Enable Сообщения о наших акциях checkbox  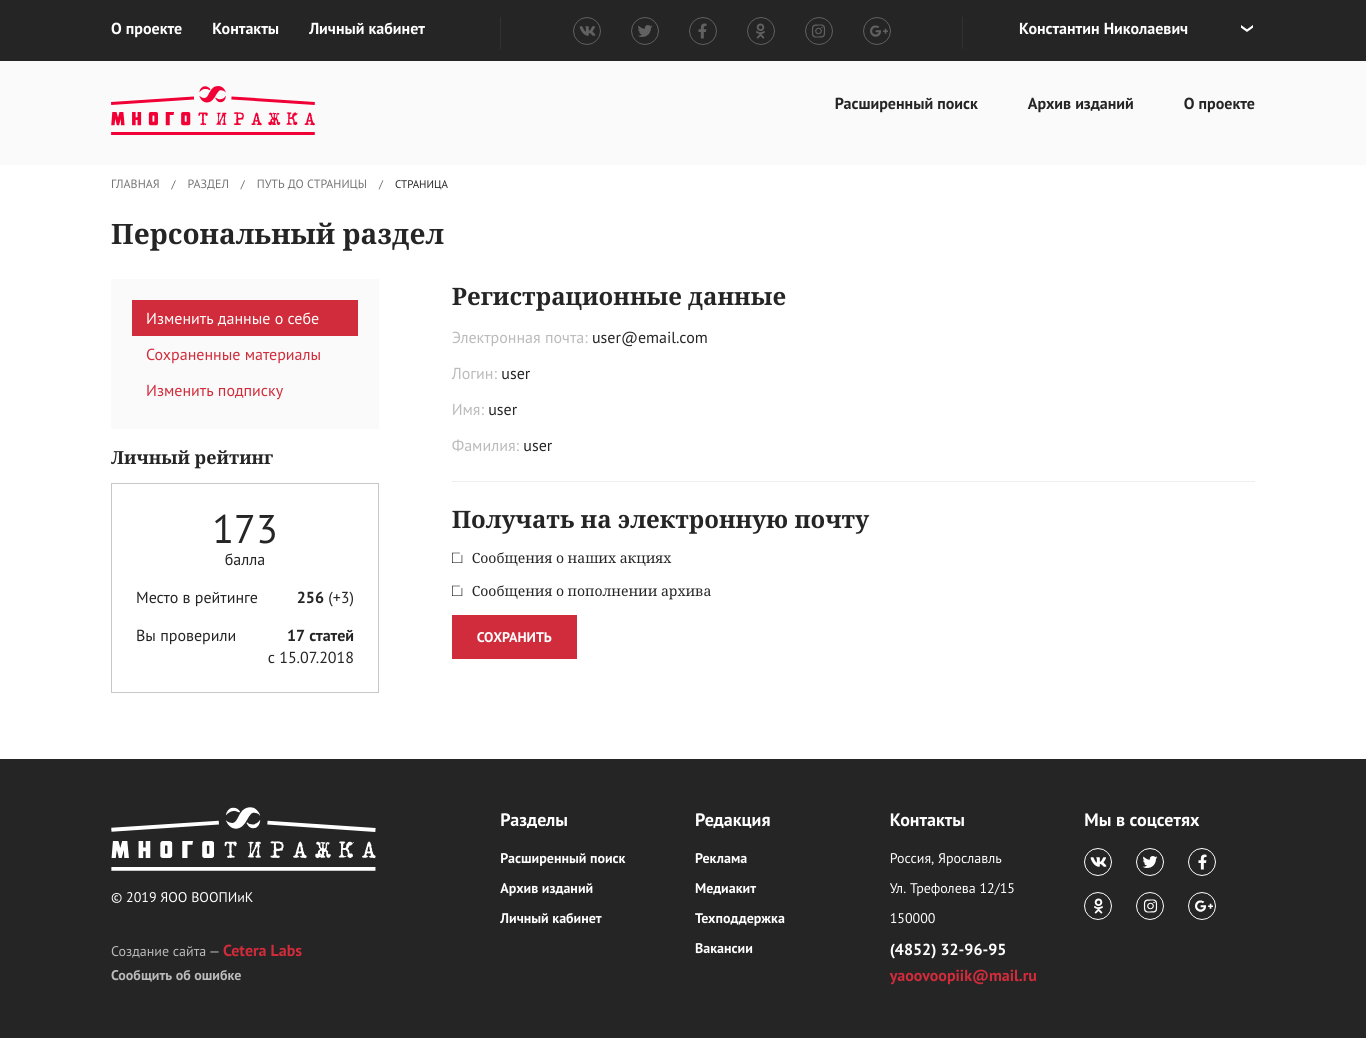point(457,558)
